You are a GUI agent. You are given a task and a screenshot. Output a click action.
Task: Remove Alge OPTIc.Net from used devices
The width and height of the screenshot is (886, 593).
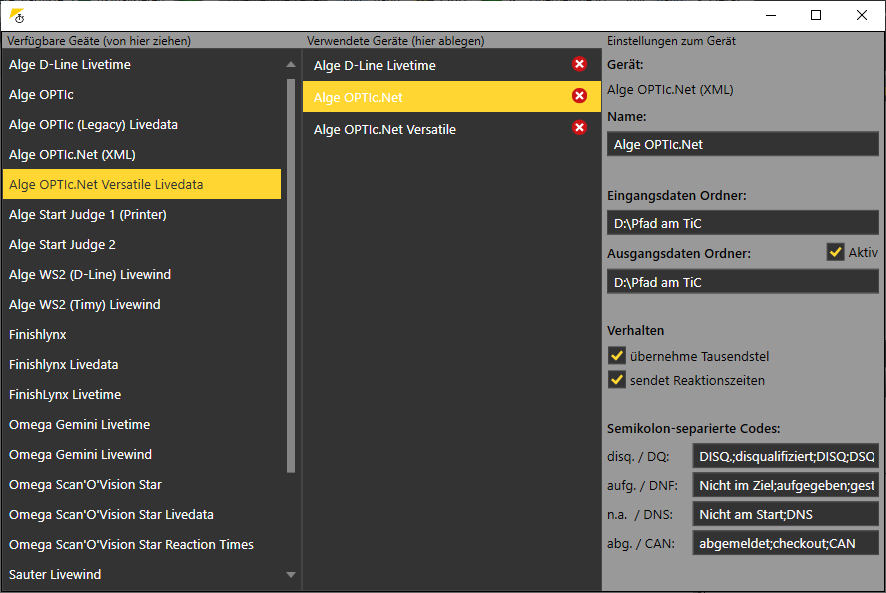[x=579, y=96]
